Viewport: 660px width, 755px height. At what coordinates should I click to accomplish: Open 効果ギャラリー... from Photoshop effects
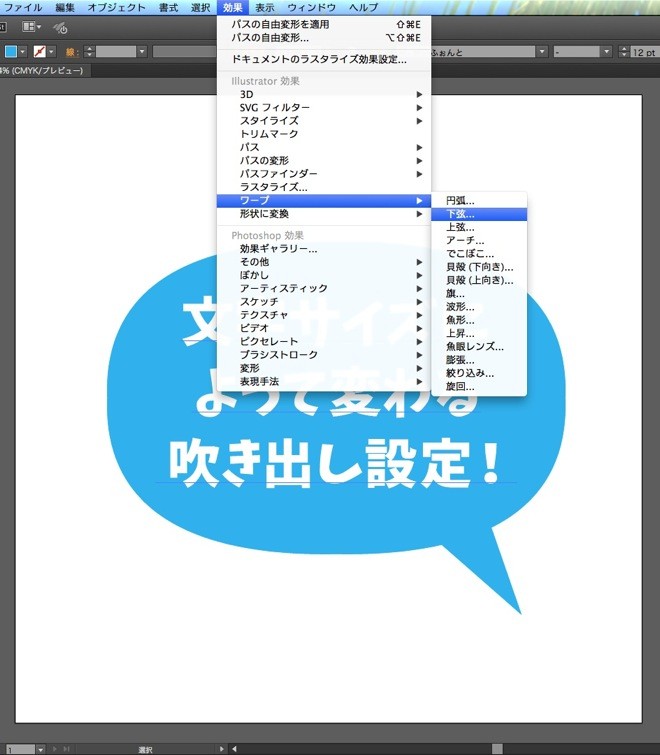tap(279, 248)
